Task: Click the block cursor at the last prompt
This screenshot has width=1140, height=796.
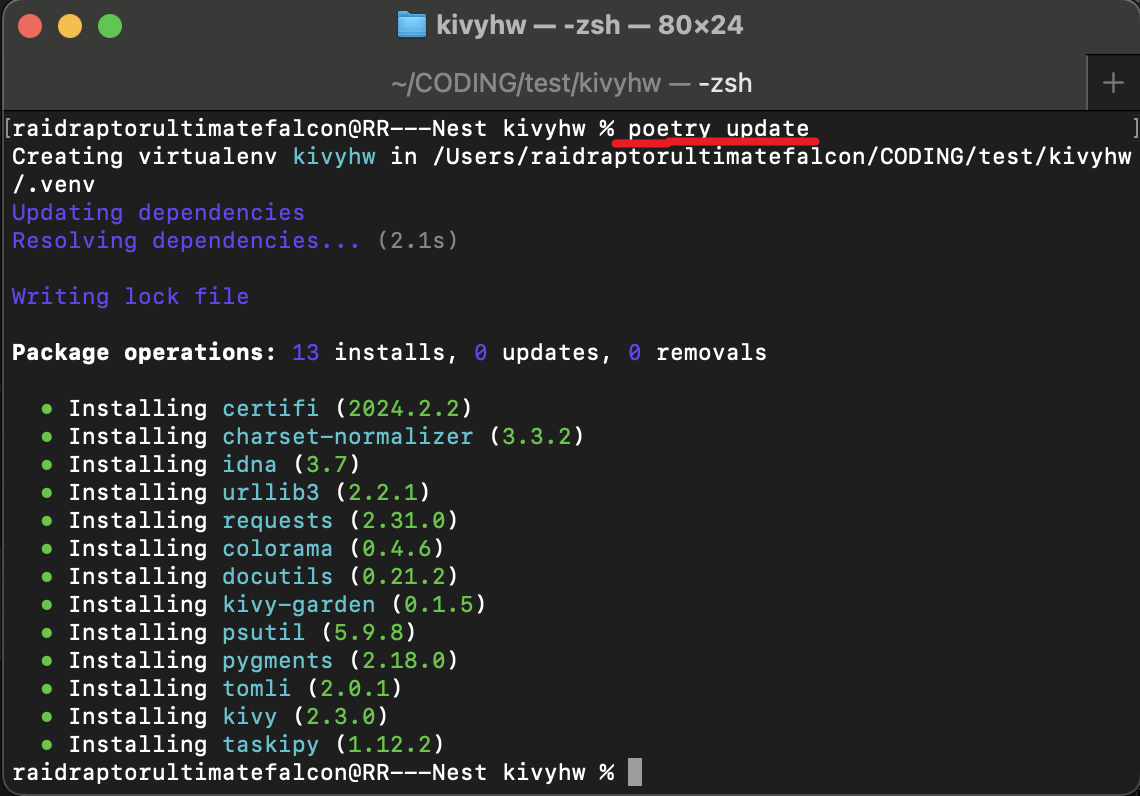Action: coord(635,772)
